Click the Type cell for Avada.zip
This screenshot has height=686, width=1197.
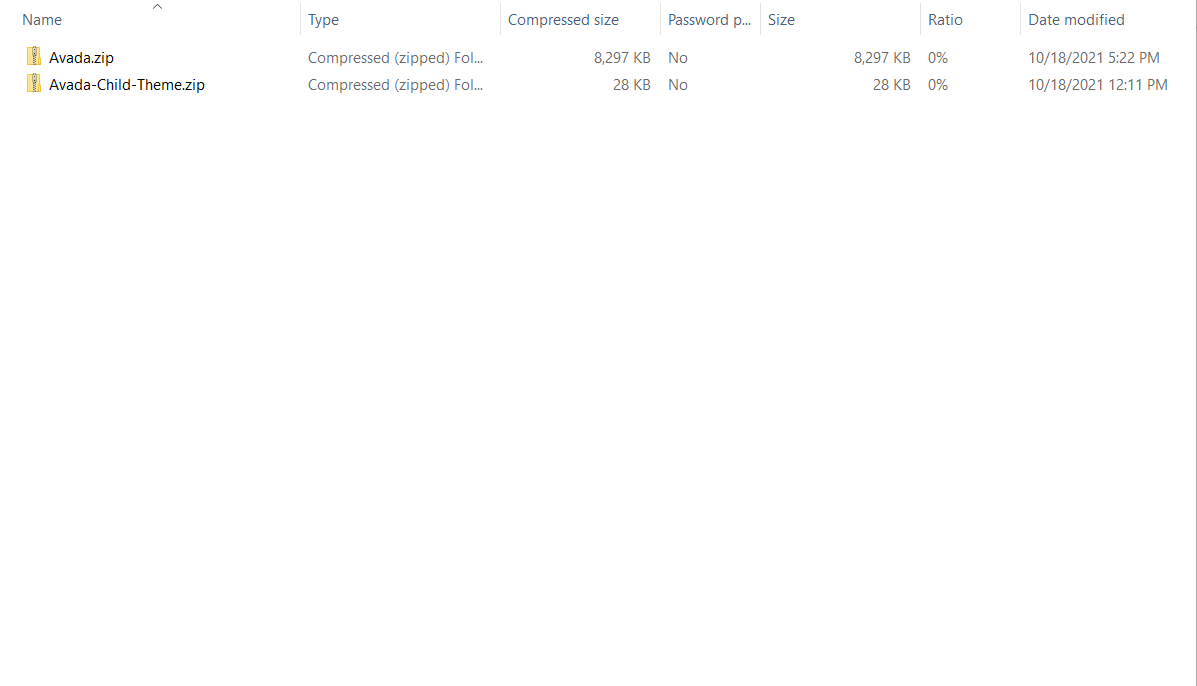395,58
